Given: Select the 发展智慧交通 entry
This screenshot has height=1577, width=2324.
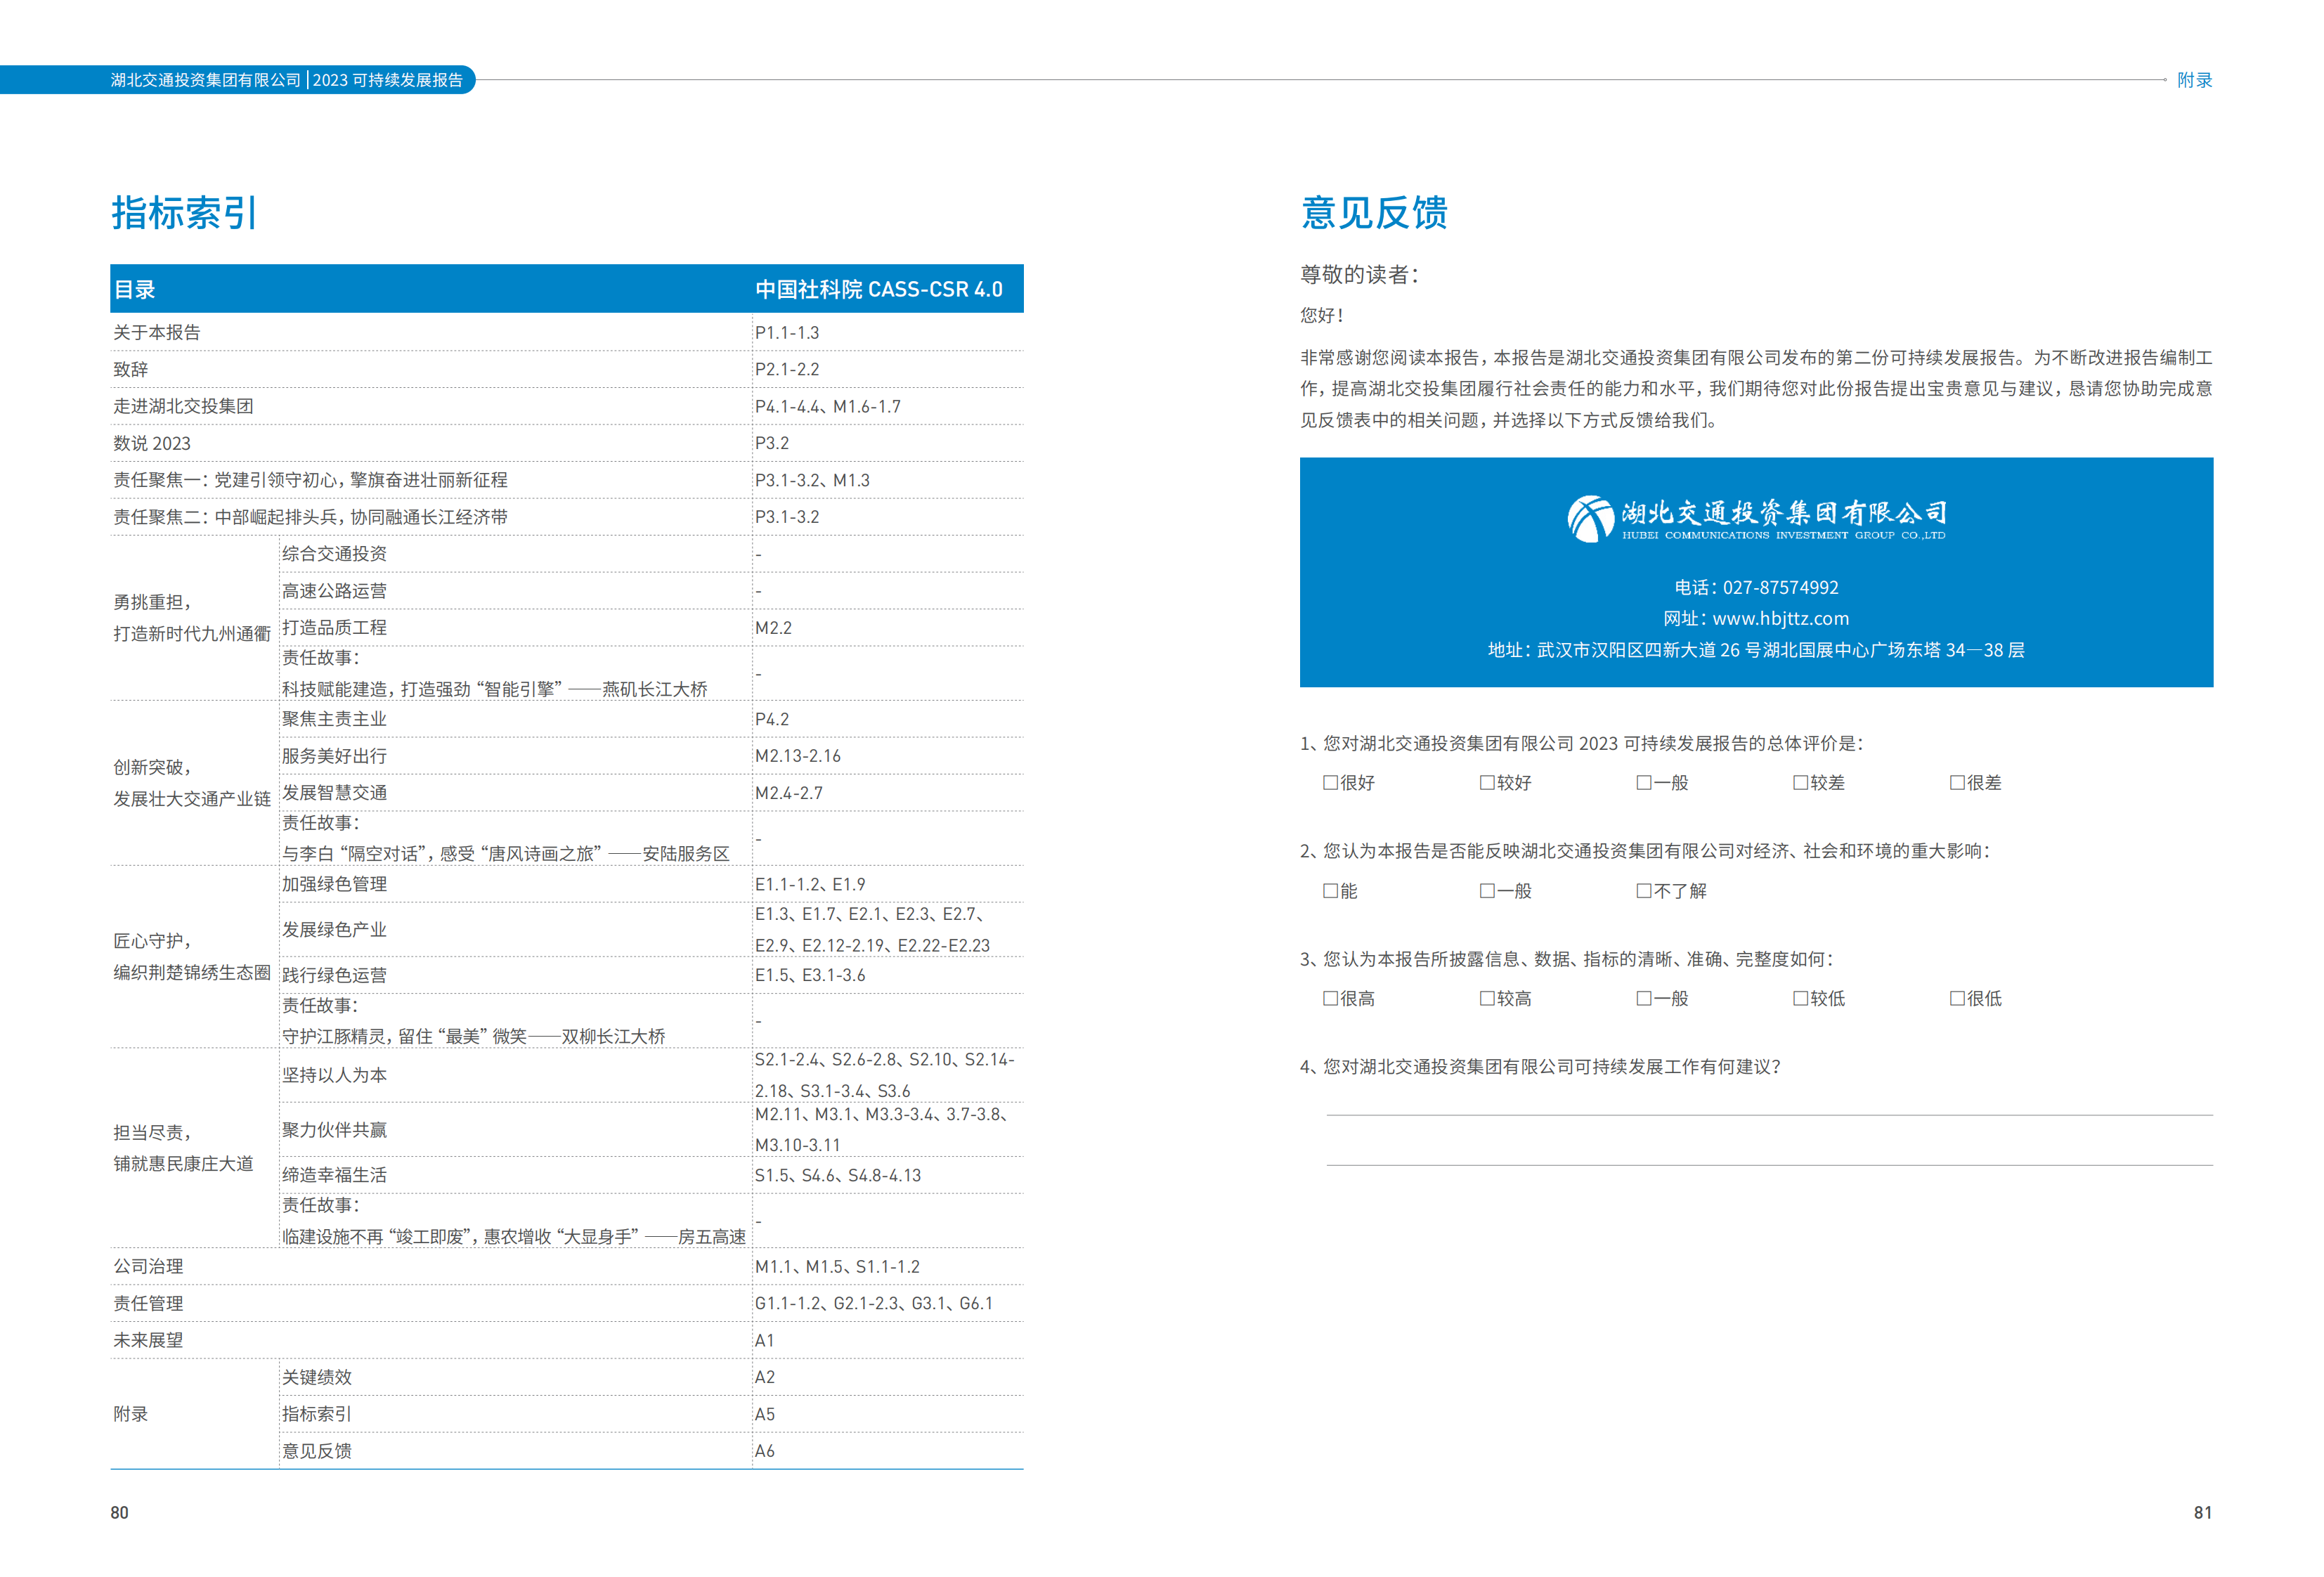Looking at the screenshot, I should [x=334, y=793].
